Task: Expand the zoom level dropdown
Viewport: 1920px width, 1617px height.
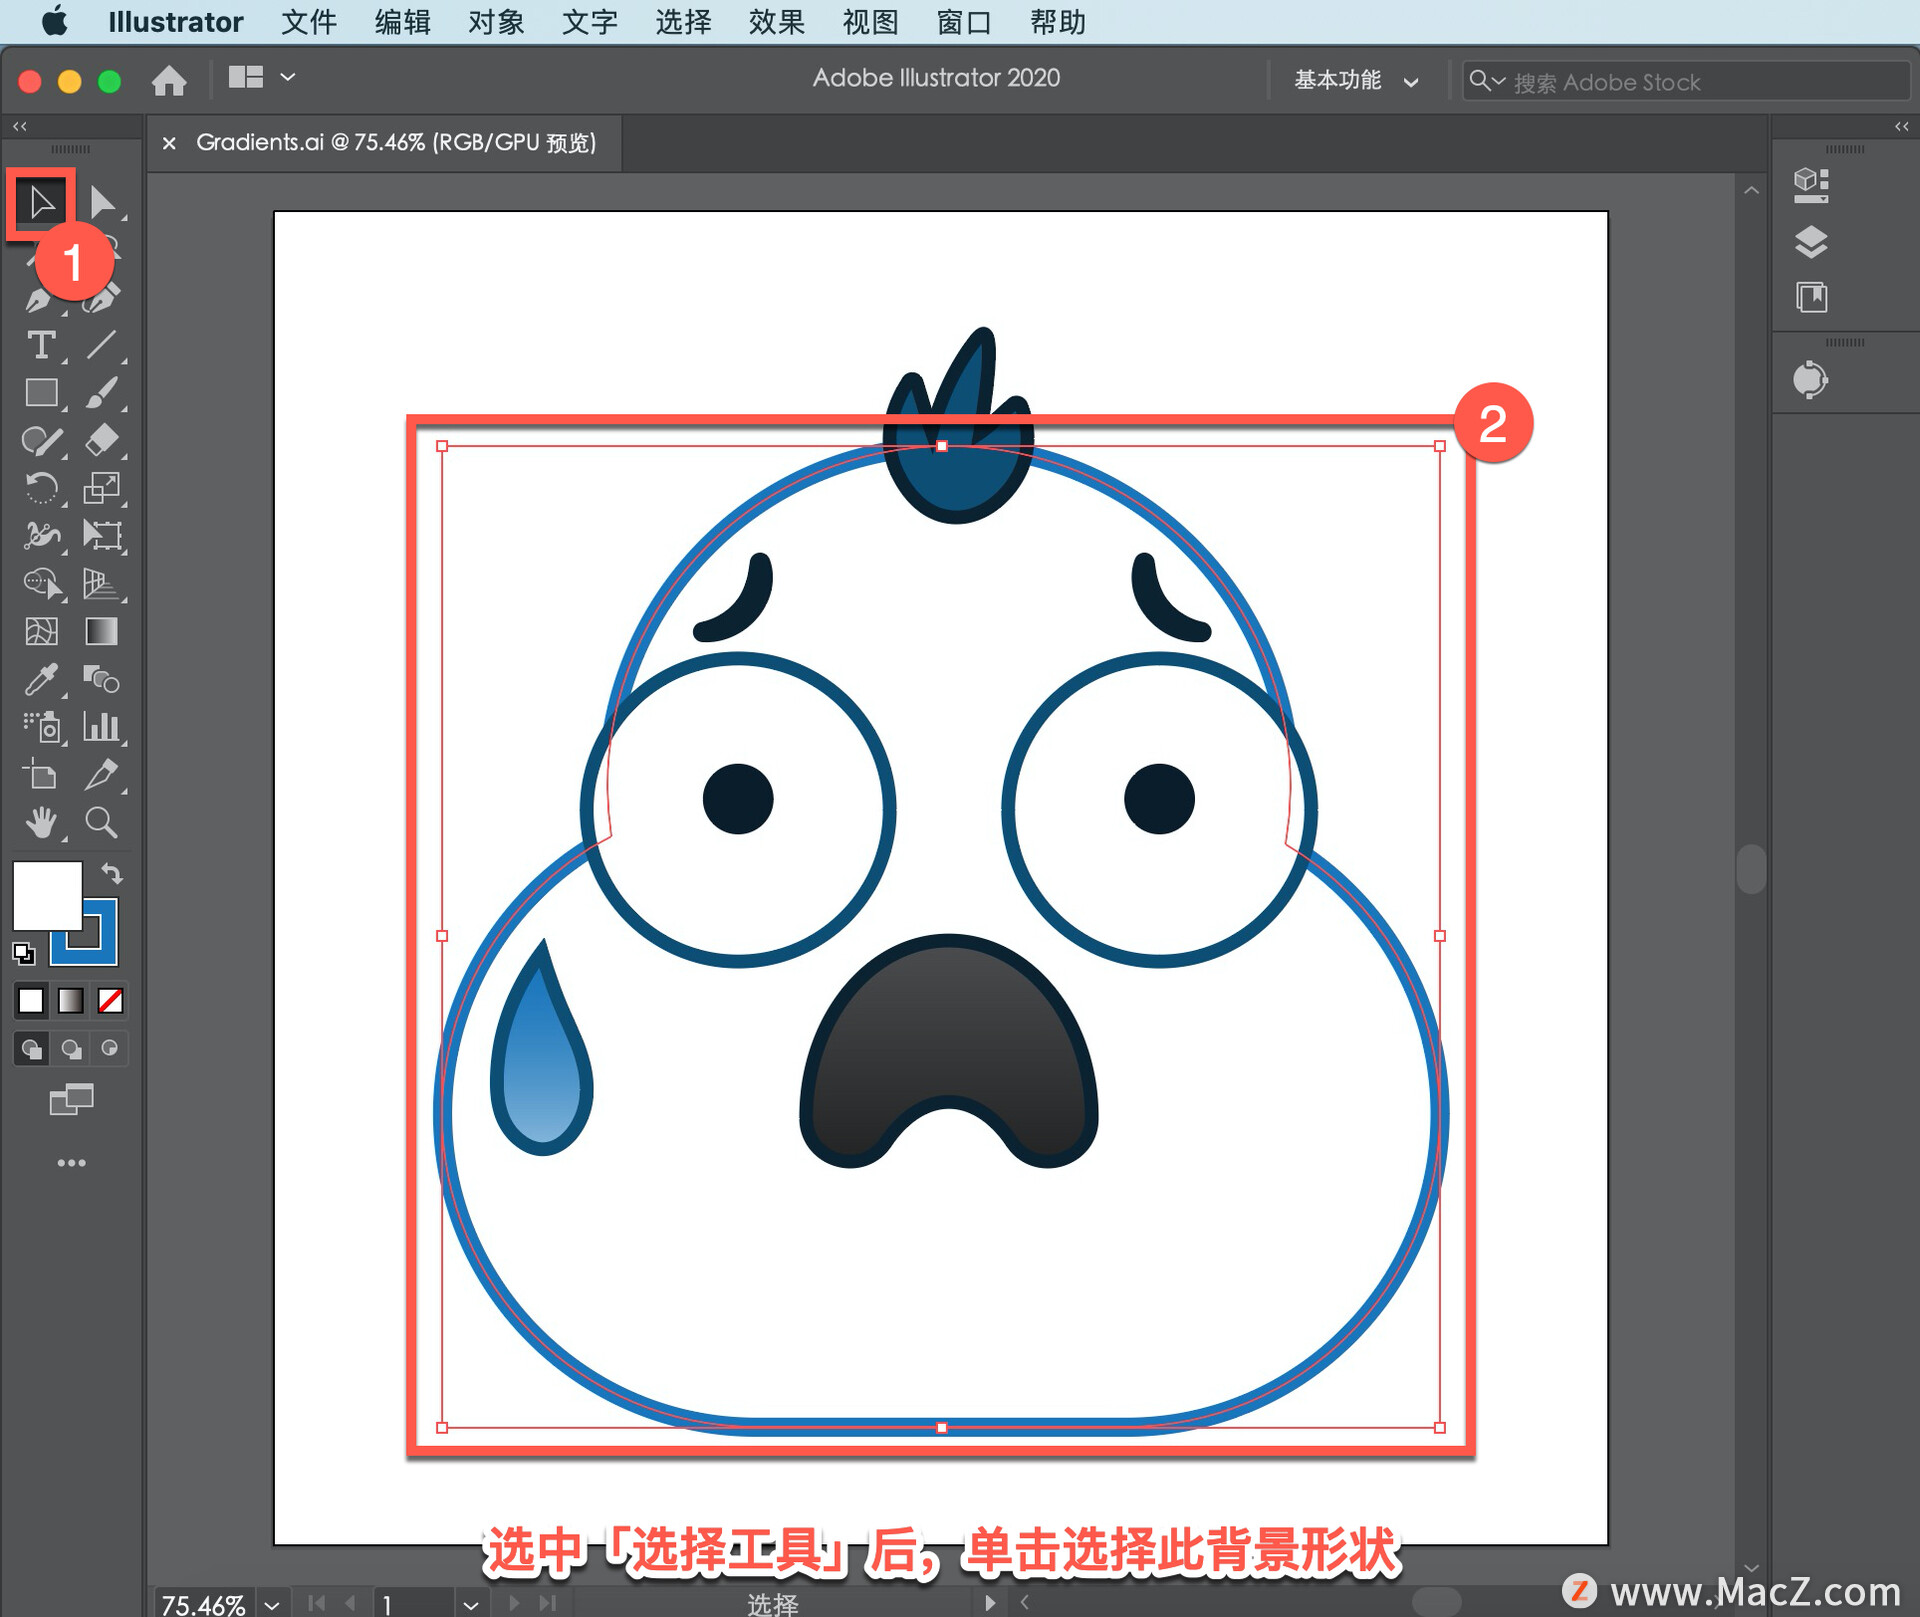Action: click(272, 1604)
